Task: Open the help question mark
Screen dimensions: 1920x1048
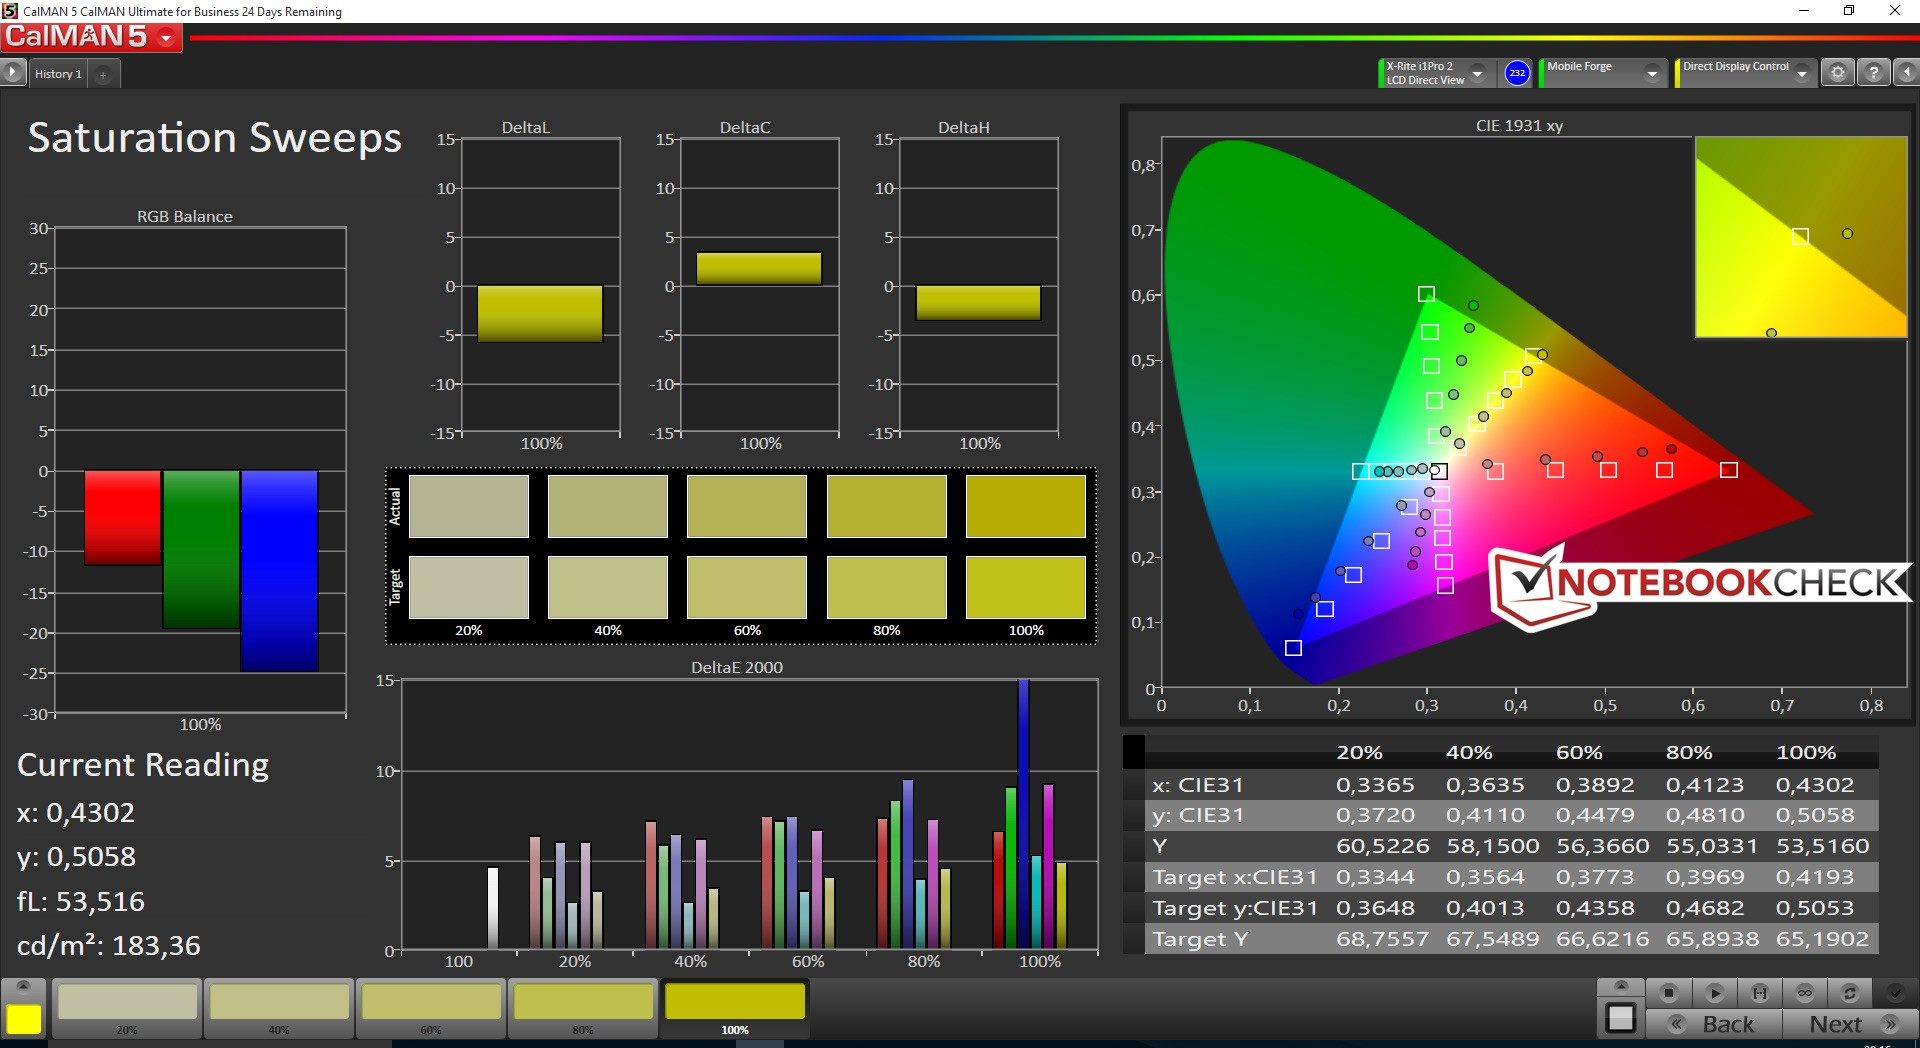Action: (x=1873, y=73)
